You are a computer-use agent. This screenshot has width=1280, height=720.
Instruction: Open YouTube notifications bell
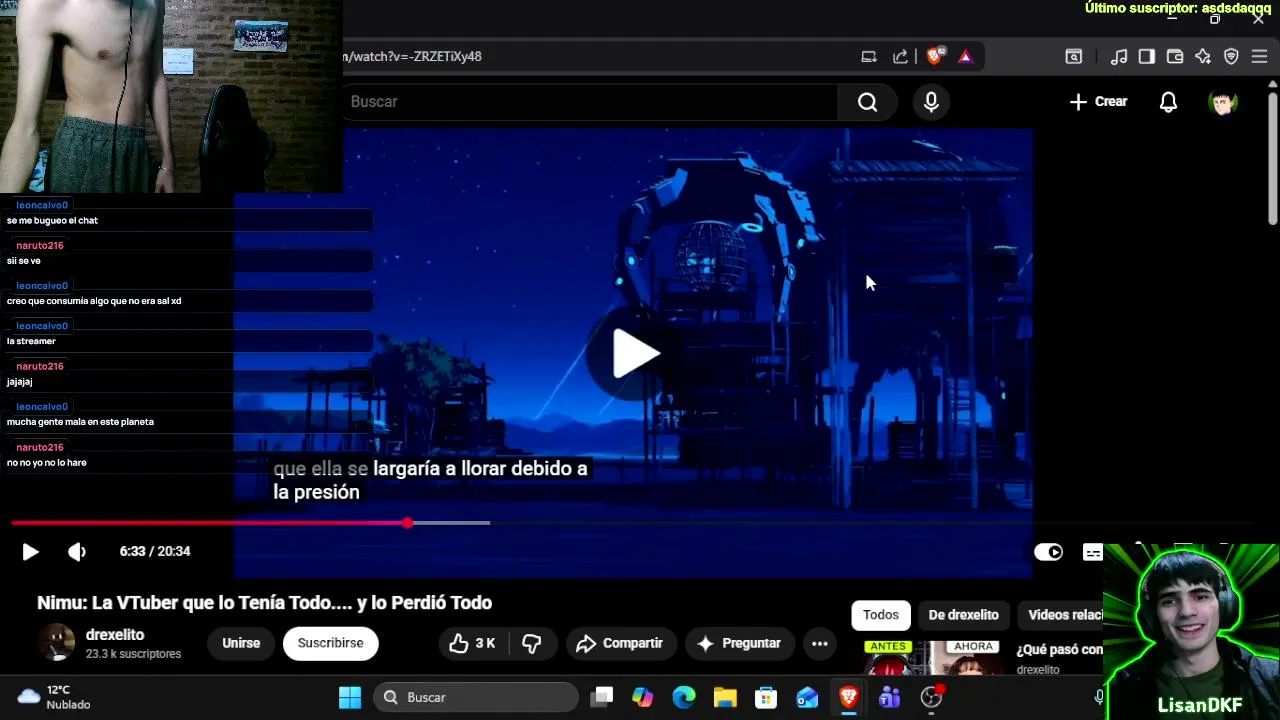[1168, 102]
